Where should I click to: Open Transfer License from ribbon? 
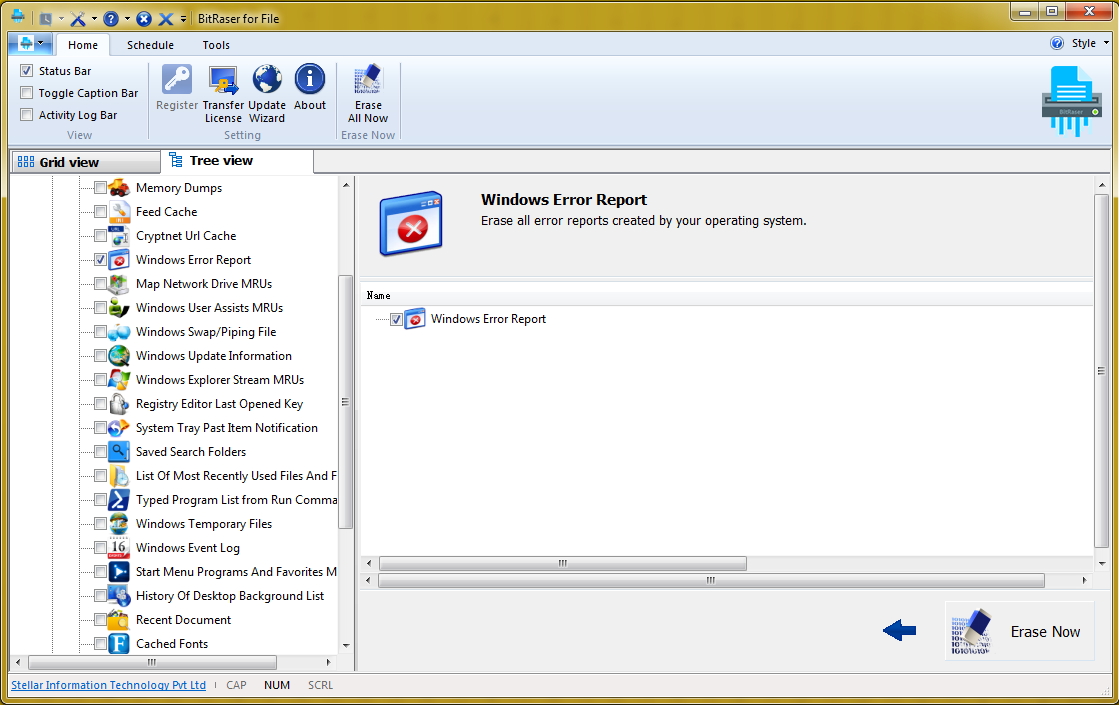pyautogui.click(x=223, y=80)
